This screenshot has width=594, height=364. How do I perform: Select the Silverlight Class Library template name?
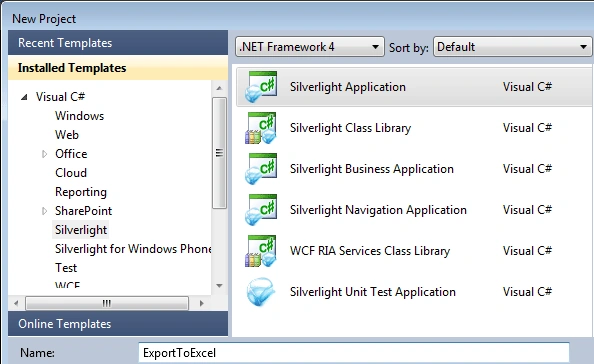coord(350,128)
